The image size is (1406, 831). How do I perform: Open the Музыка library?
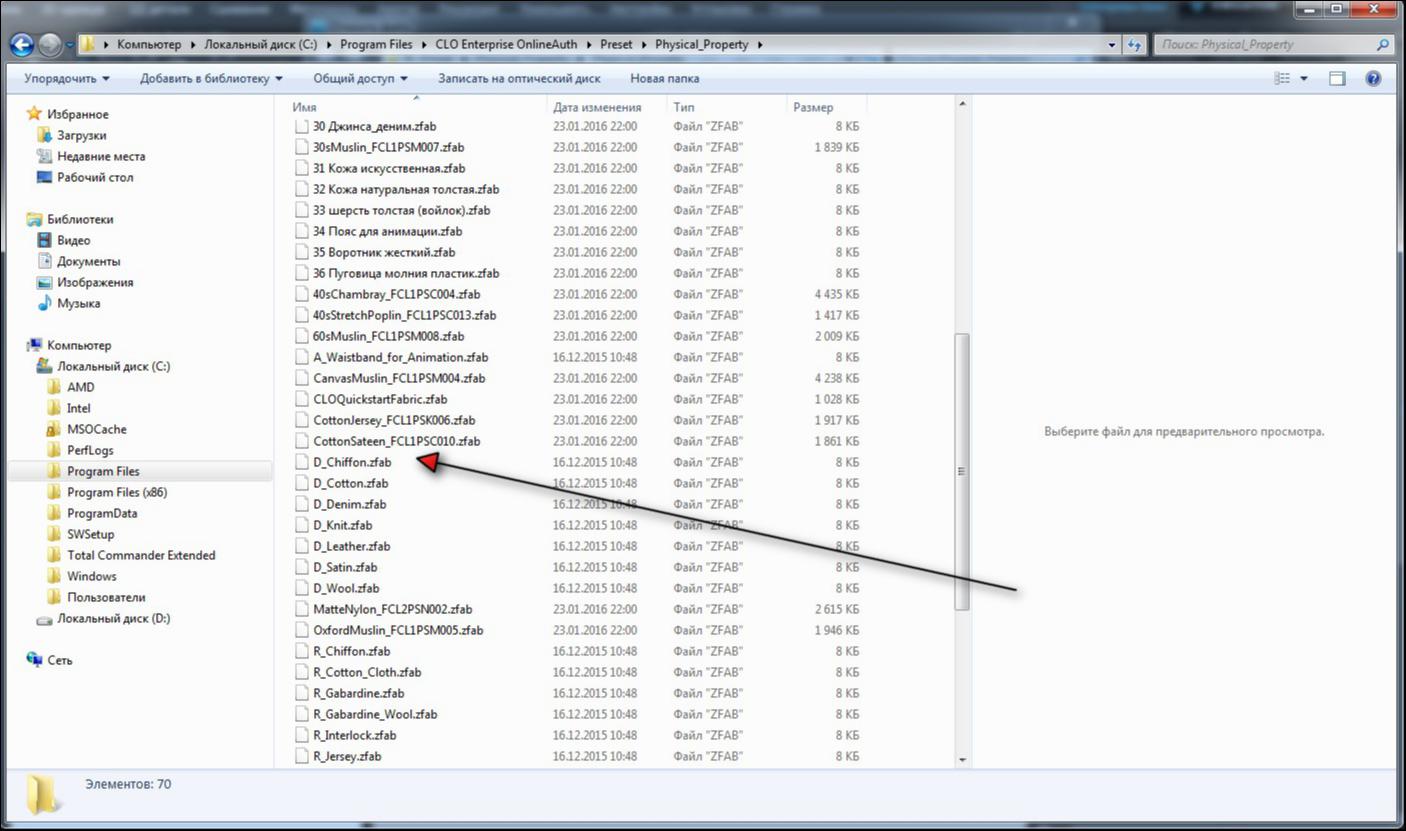coord(79,303)
